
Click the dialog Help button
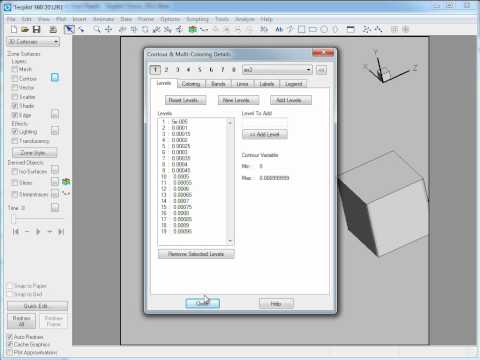(x=276, y=303)
